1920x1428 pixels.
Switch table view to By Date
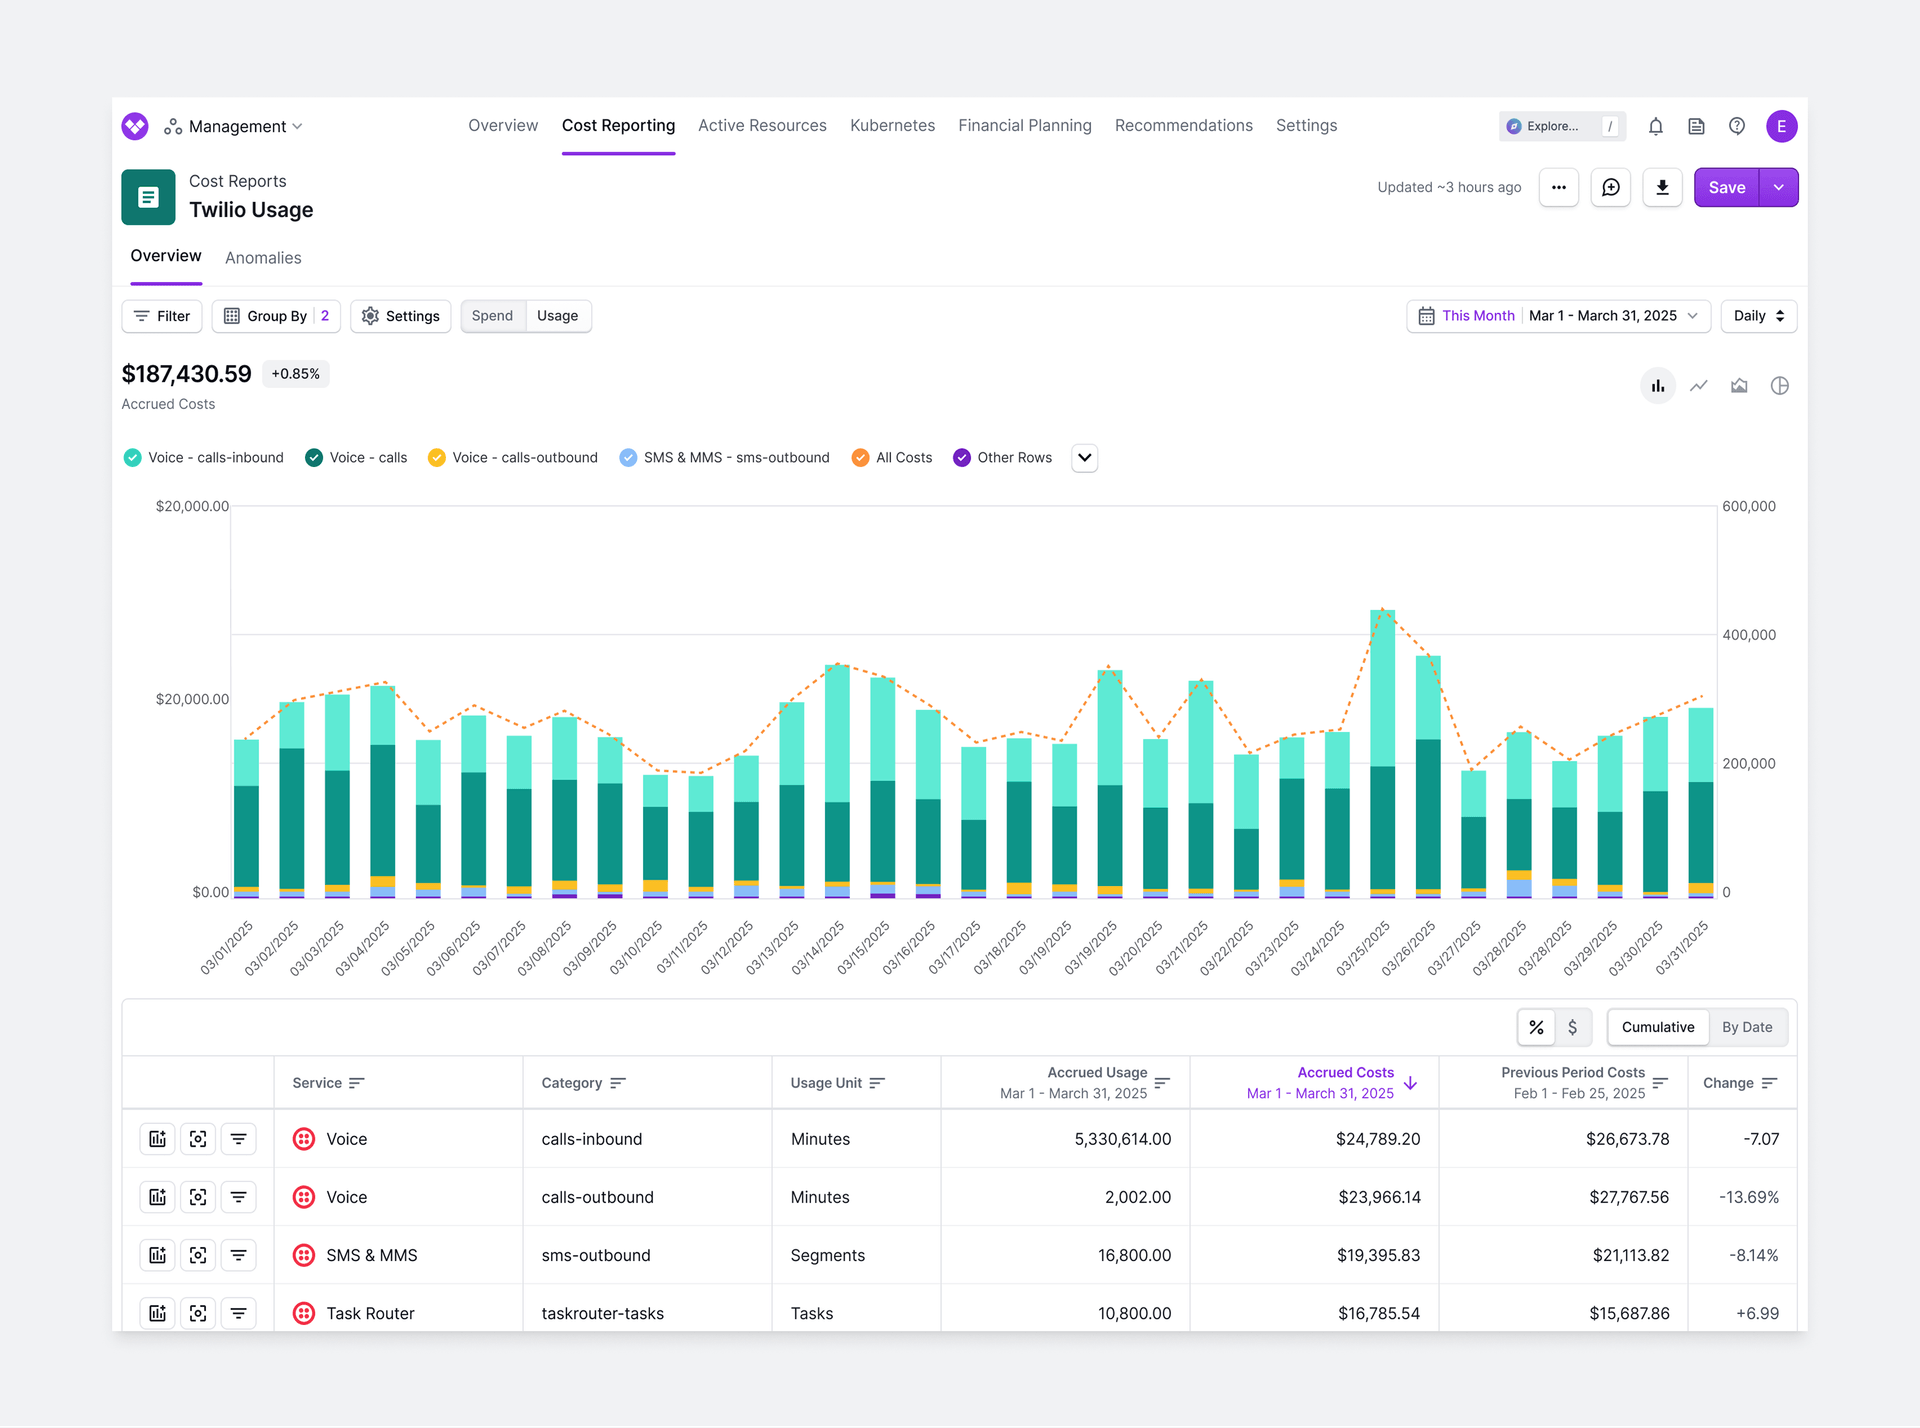(x=1746, y=1028)
